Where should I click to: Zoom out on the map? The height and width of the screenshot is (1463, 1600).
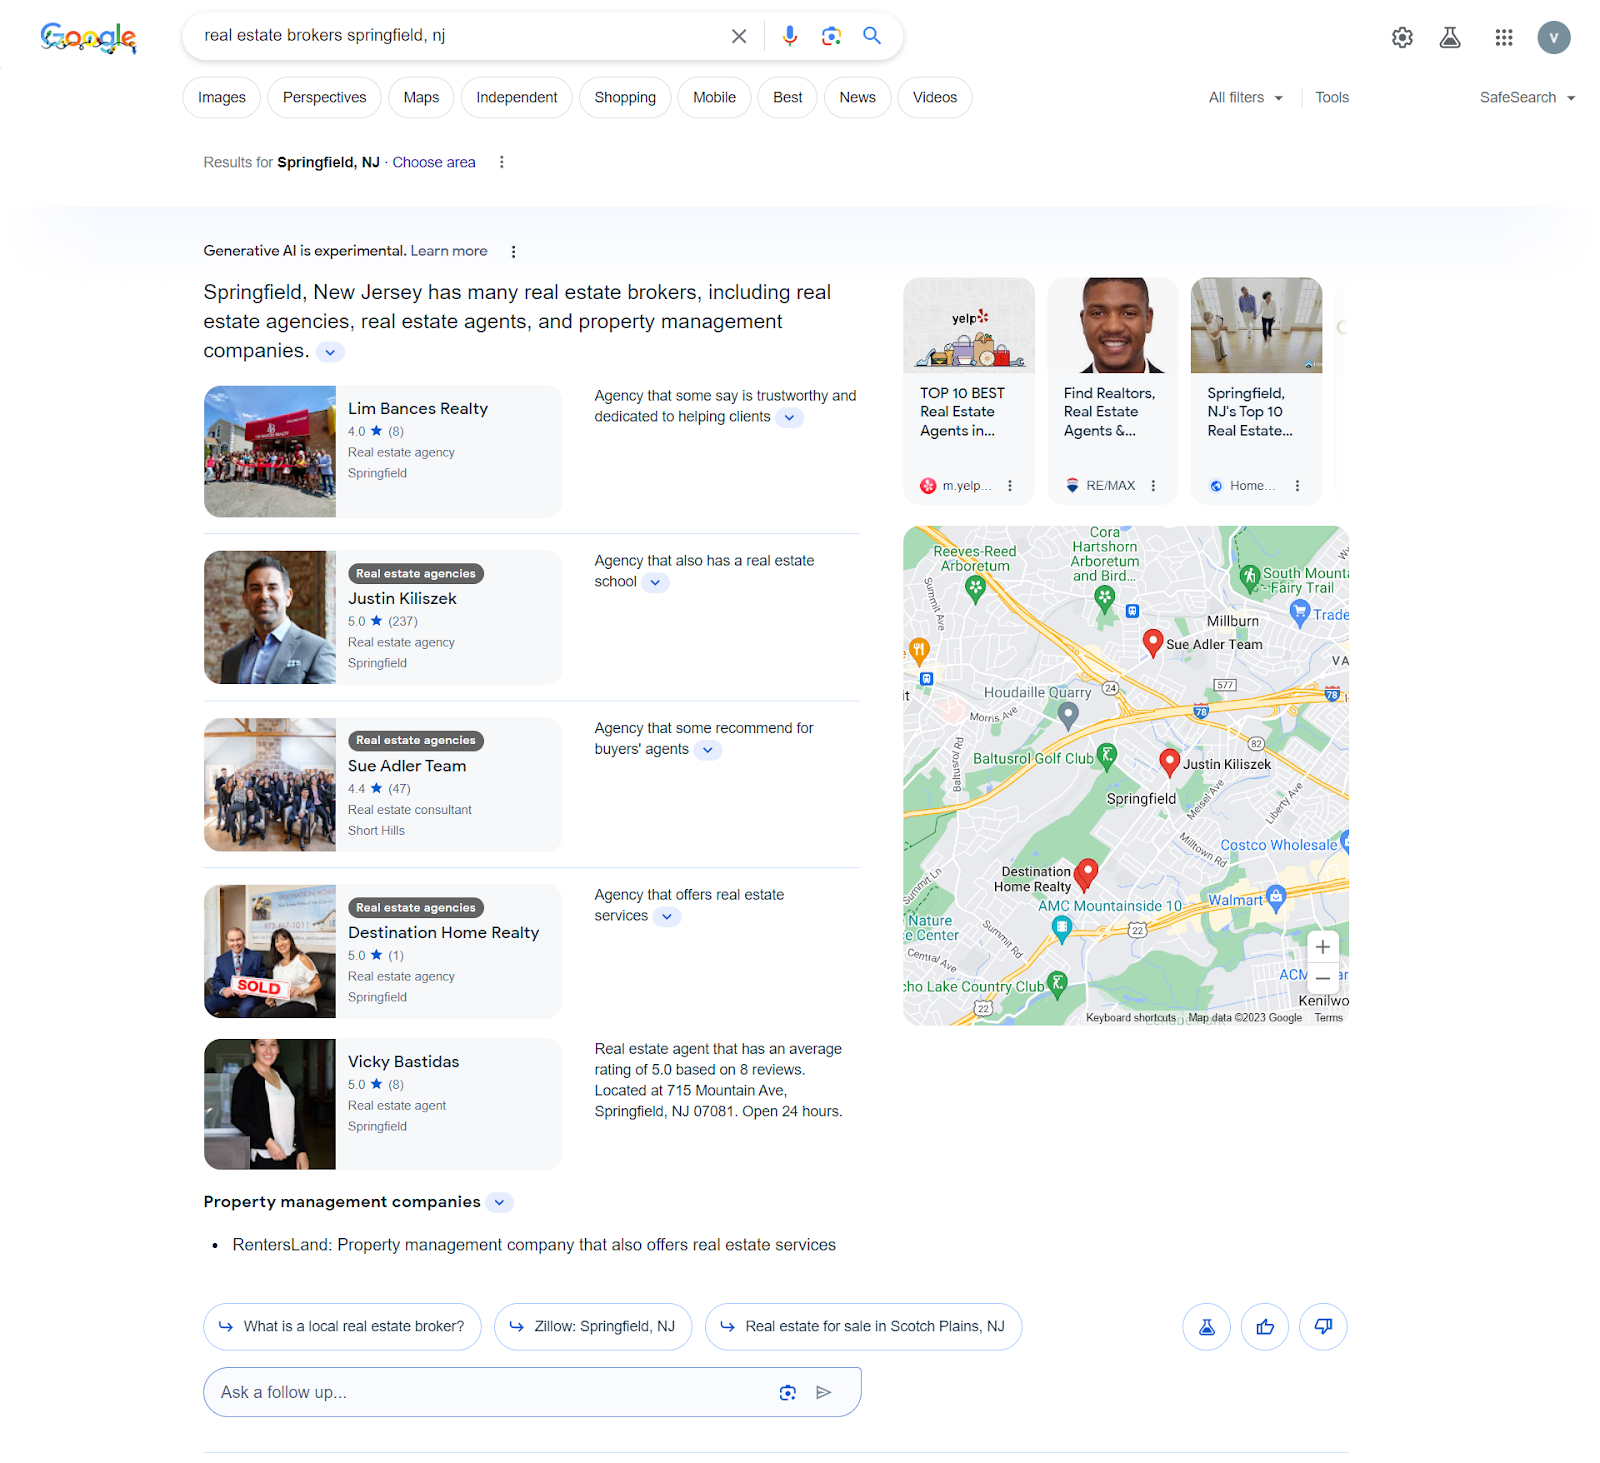point(1323,979)
